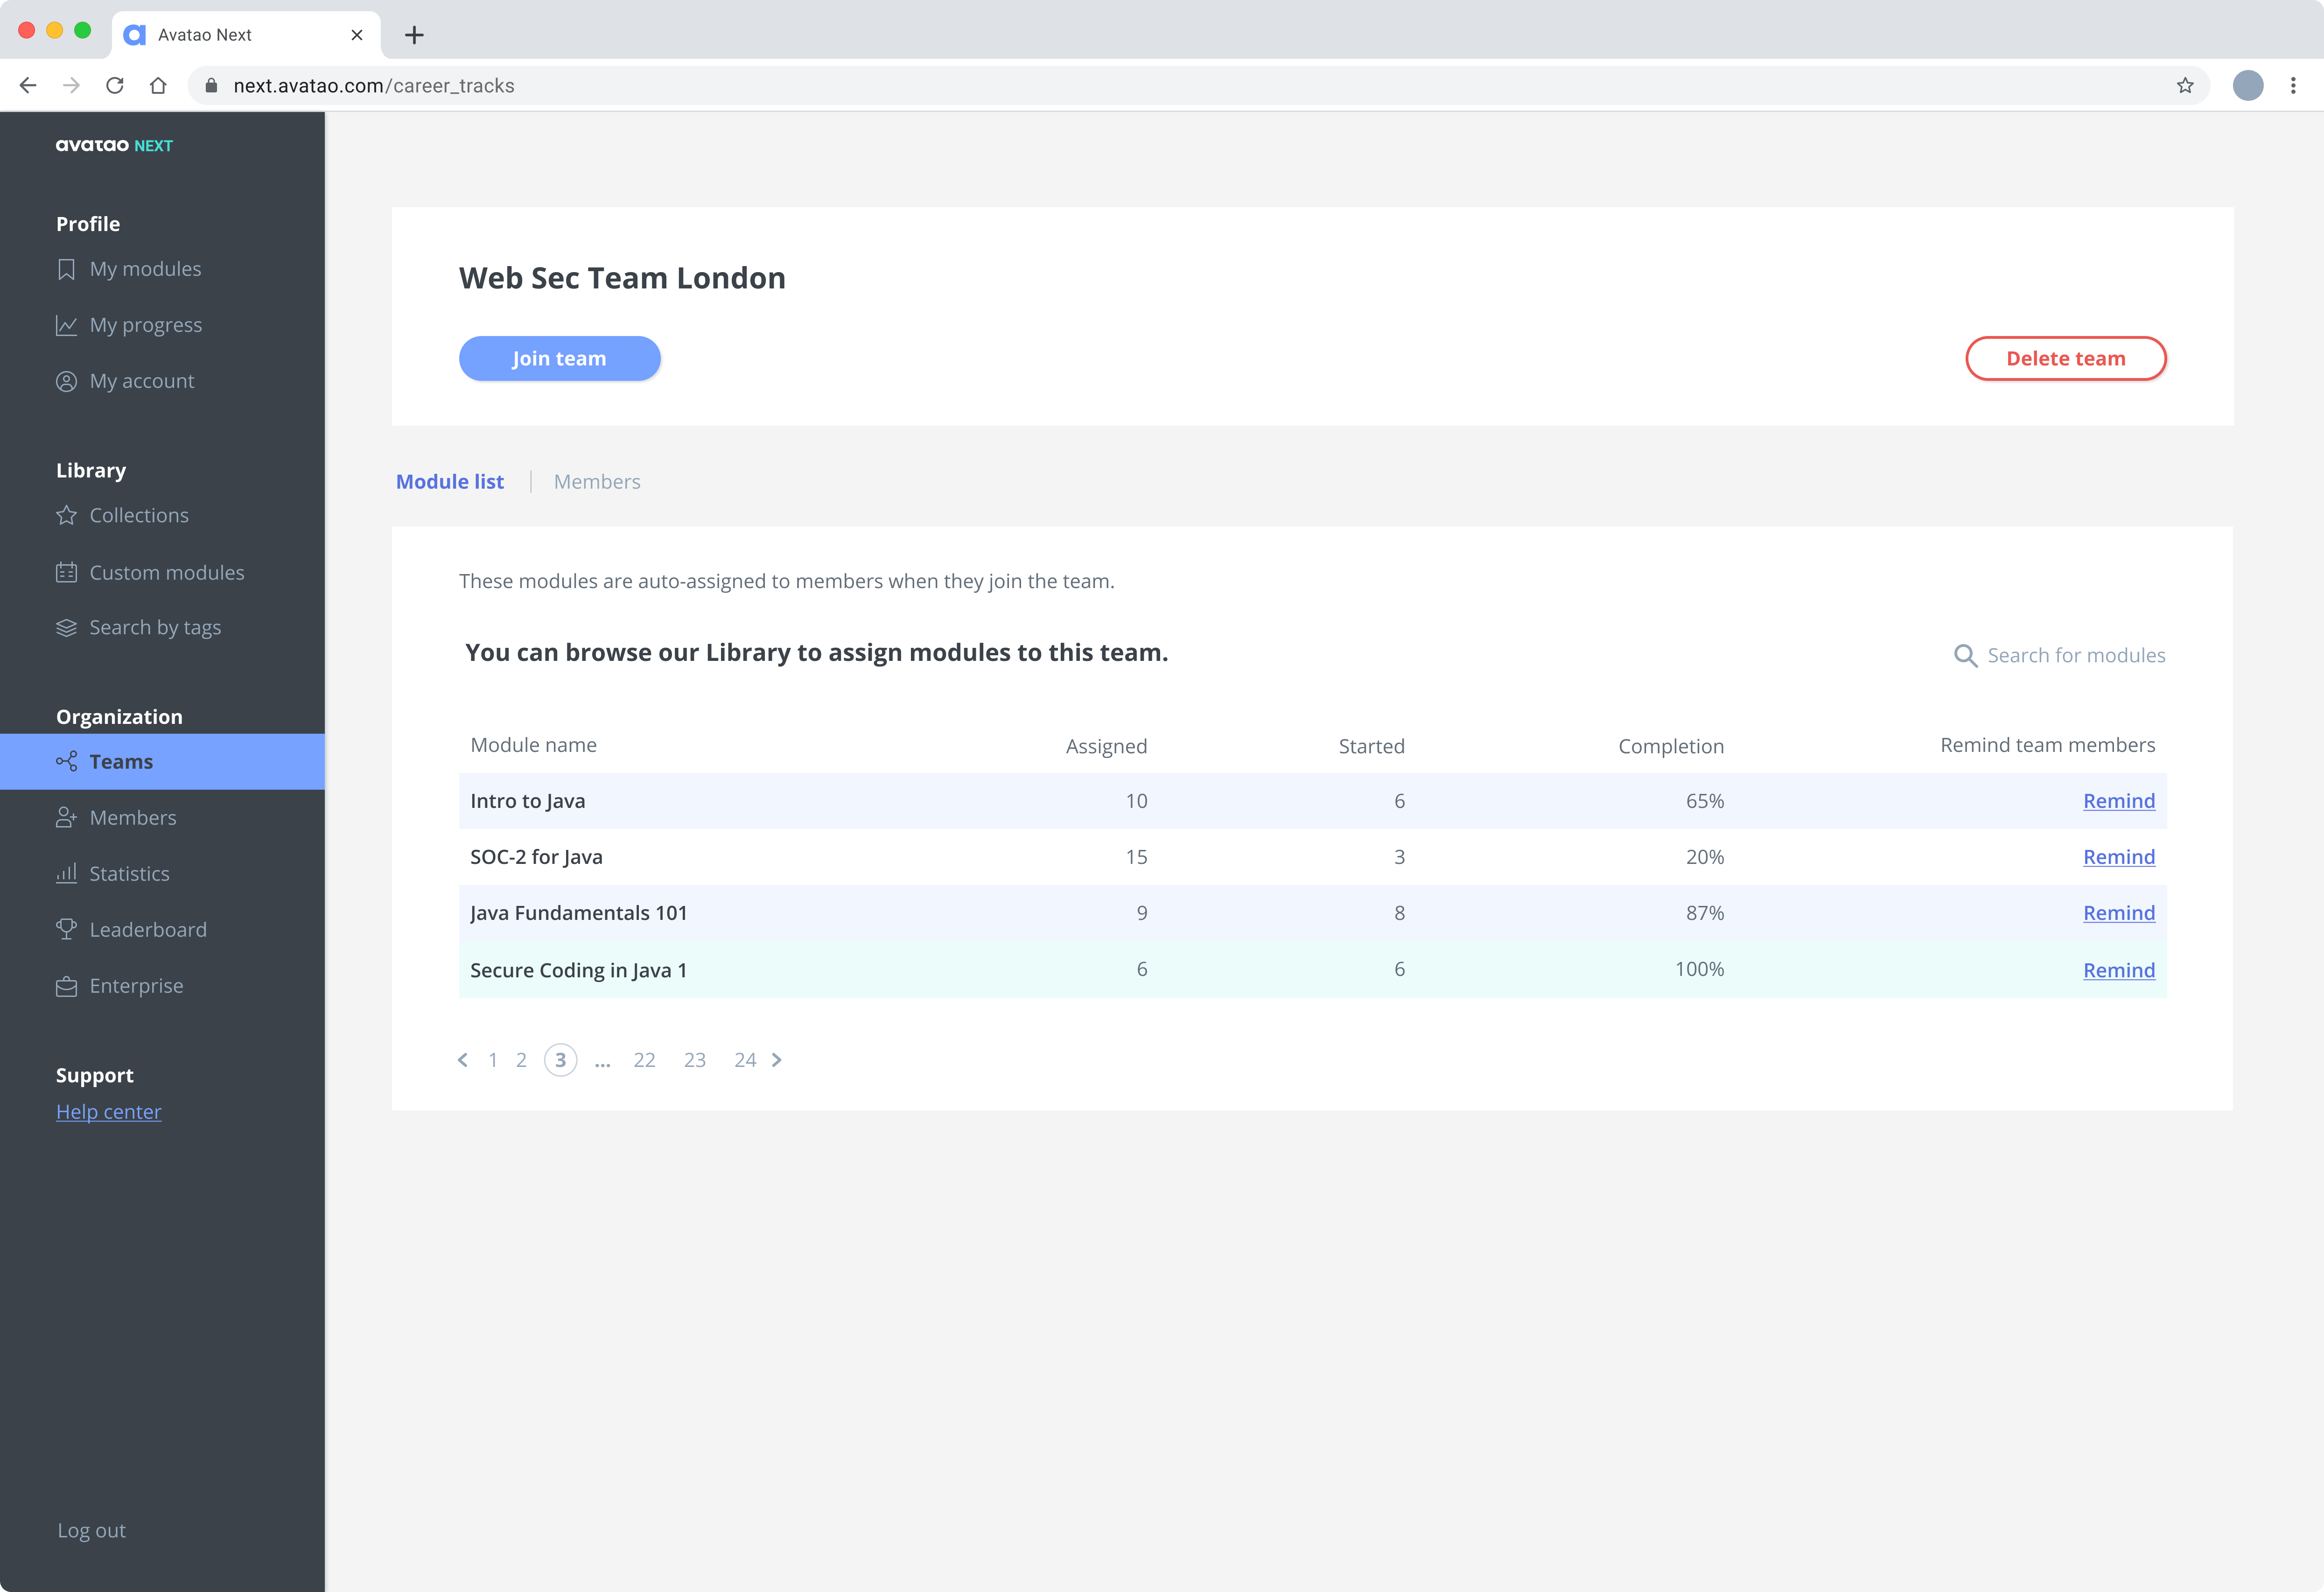The width and height of the screenshot is (2324, 1592).
Task: Bookmark this page with the star icon
Action: (2185, 86)
